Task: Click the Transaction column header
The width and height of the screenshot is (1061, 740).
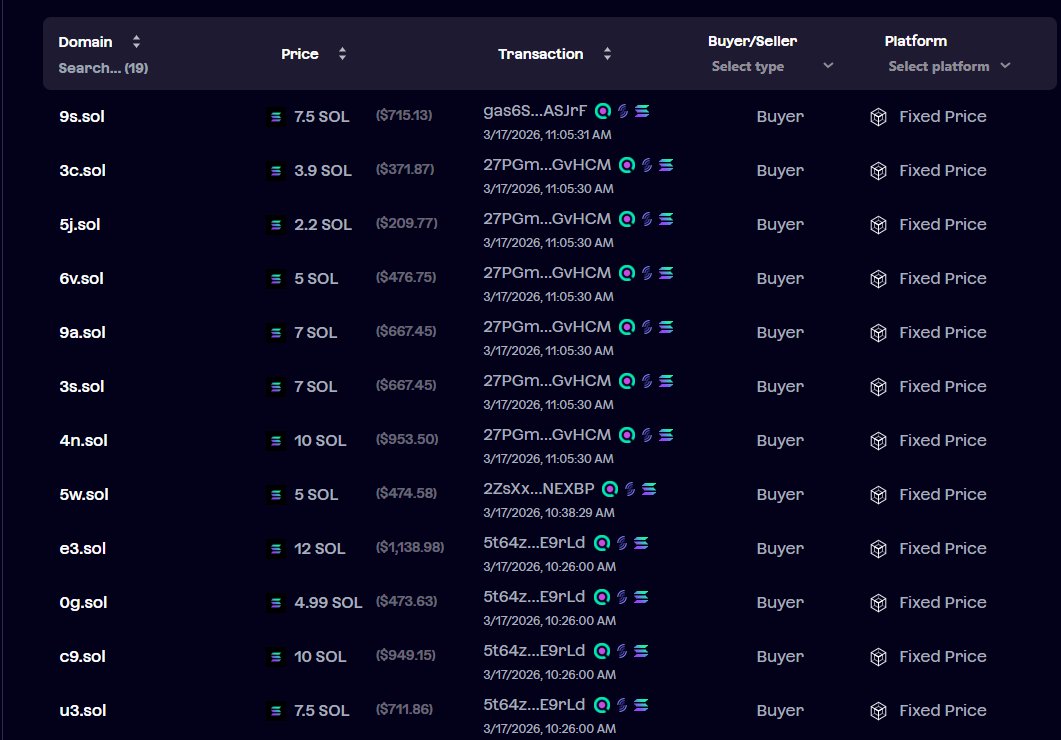Action: [x=540, y=54]
